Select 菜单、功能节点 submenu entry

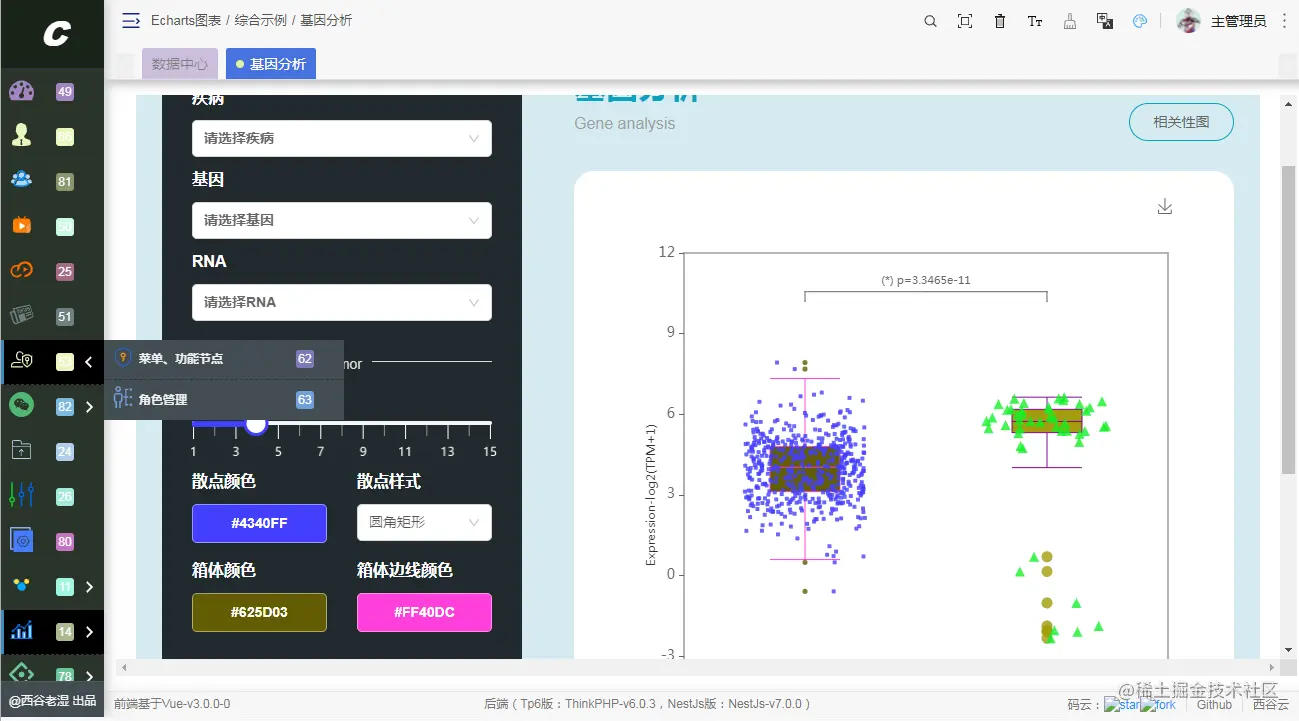(224, 358)
